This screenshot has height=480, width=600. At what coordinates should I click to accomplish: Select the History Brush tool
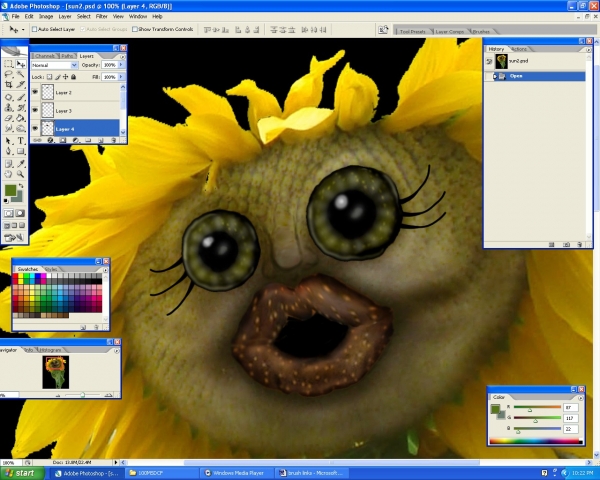pyautogui.click(x=21, y=108)
